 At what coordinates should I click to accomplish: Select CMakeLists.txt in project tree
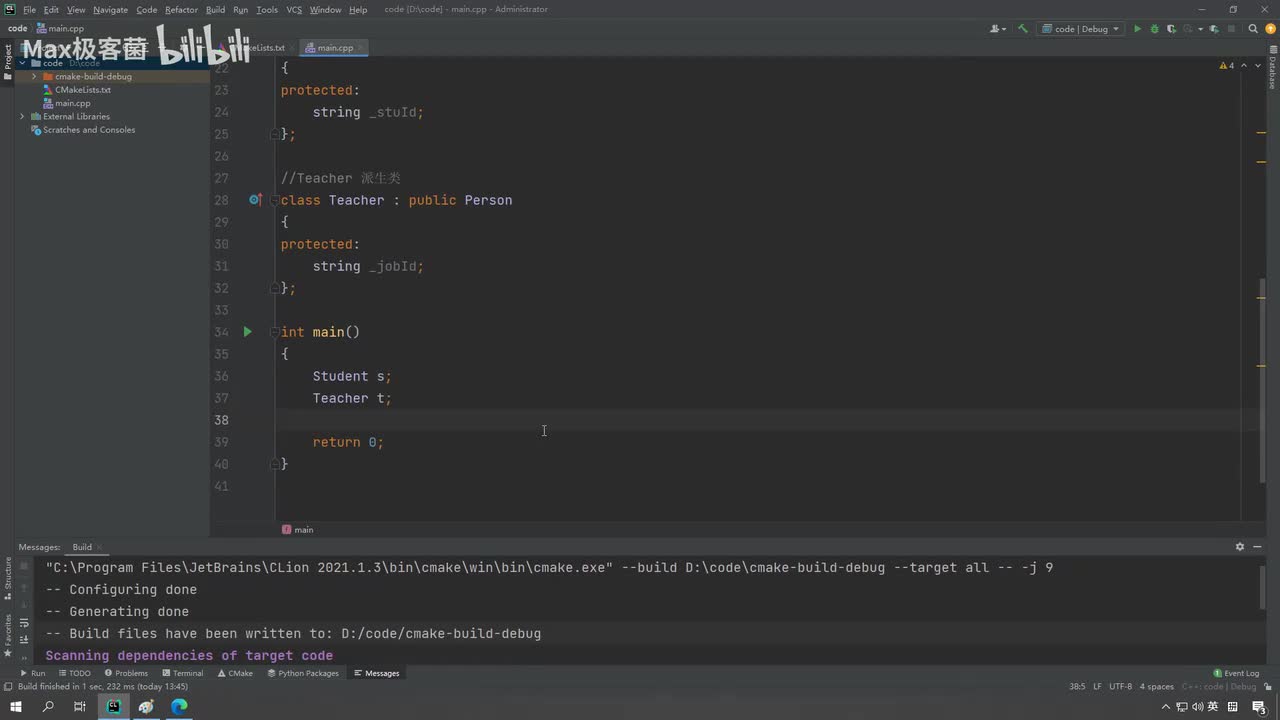pos(83,90)
